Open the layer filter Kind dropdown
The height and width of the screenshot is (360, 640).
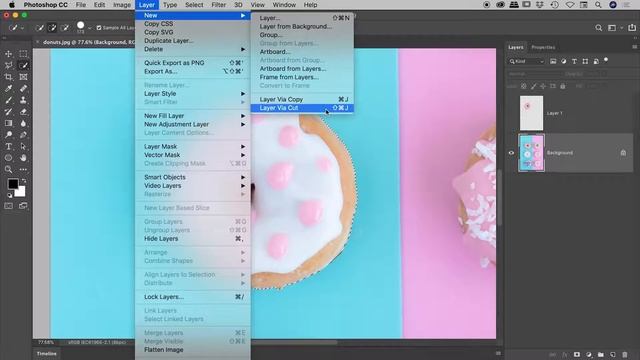[527, 61]
